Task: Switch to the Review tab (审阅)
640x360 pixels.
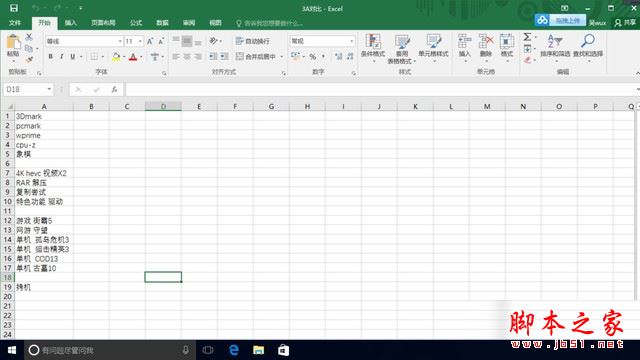Action: click(189, 23)
